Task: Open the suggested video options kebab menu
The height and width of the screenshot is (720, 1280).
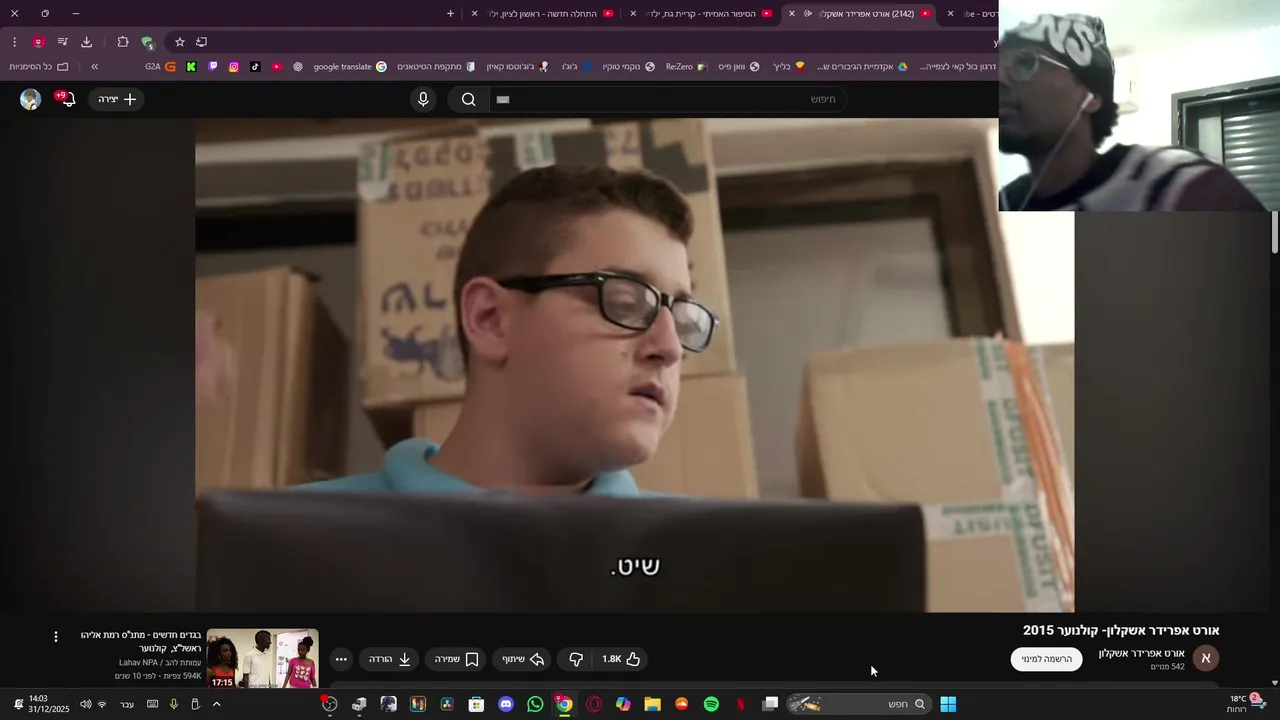Action: (x=56, y=636)
